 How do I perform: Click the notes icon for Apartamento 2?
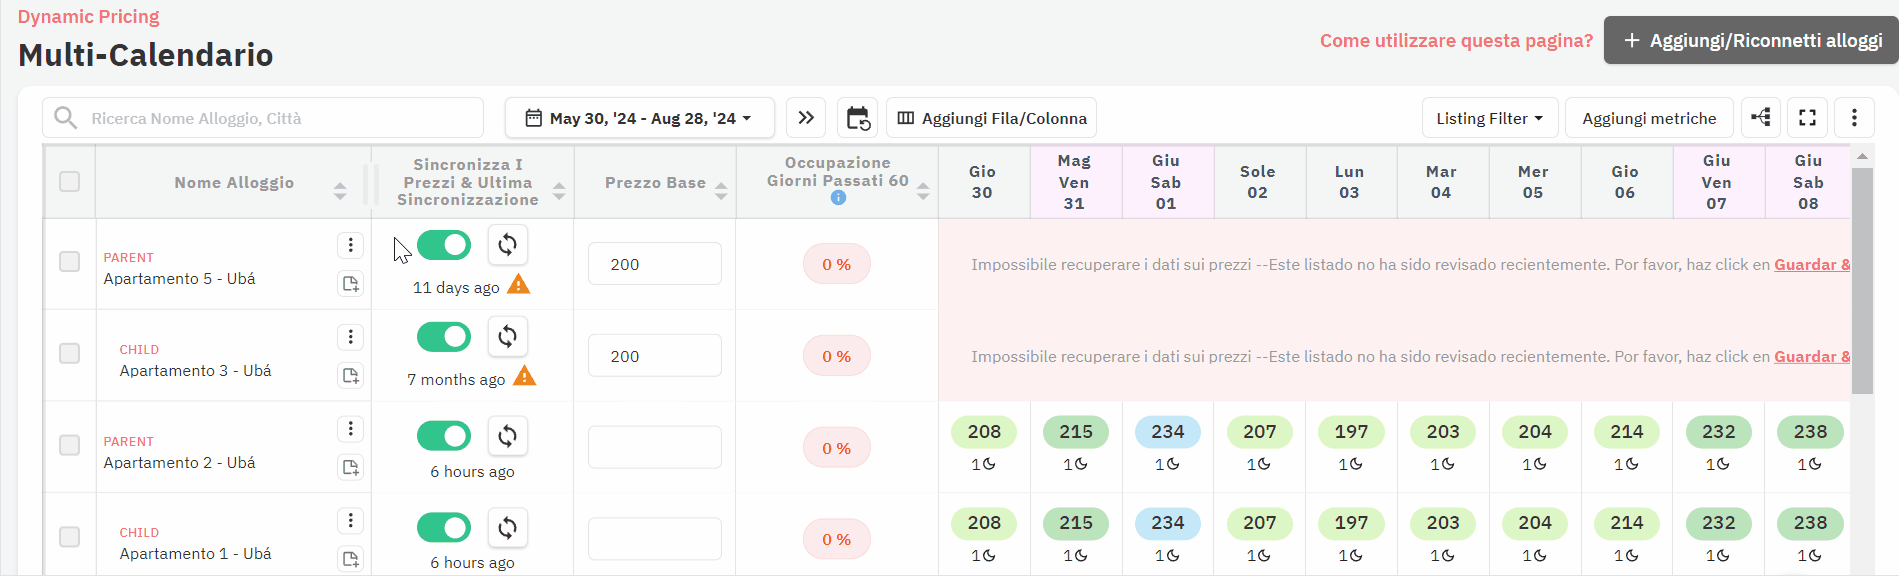click(x=351, y=467)
